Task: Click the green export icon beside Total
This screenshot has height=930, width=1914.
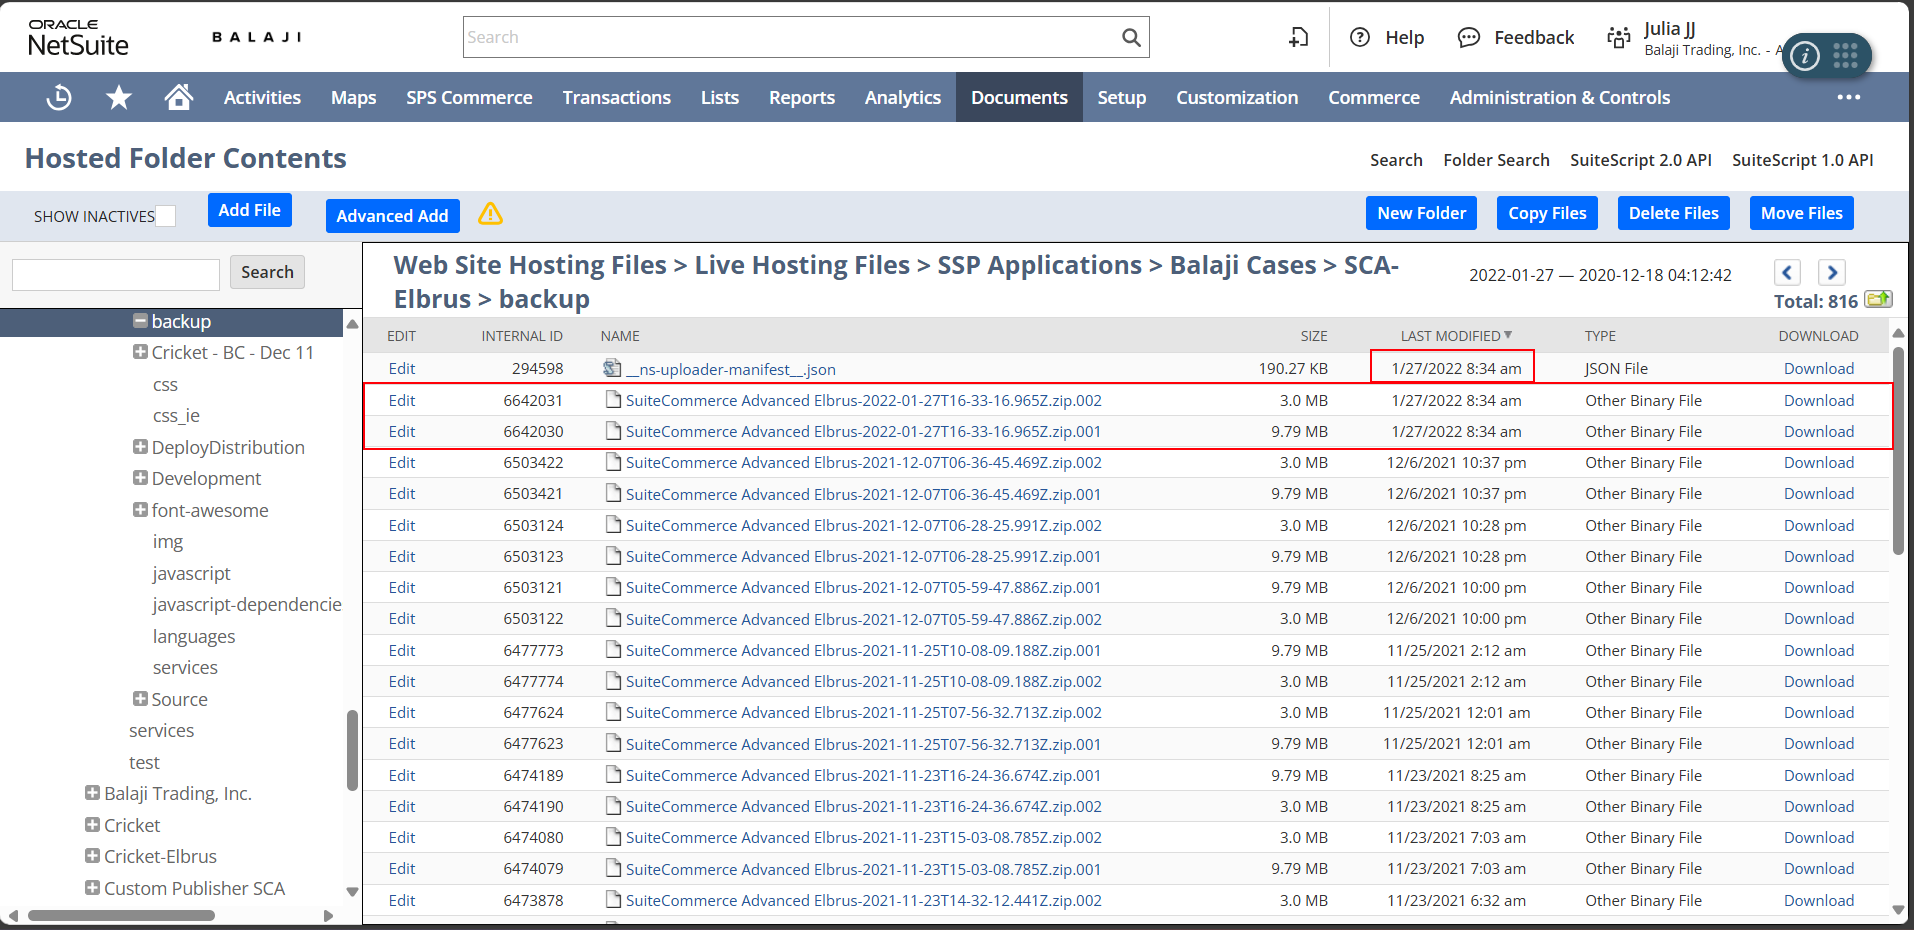Action: point(1878,300)
